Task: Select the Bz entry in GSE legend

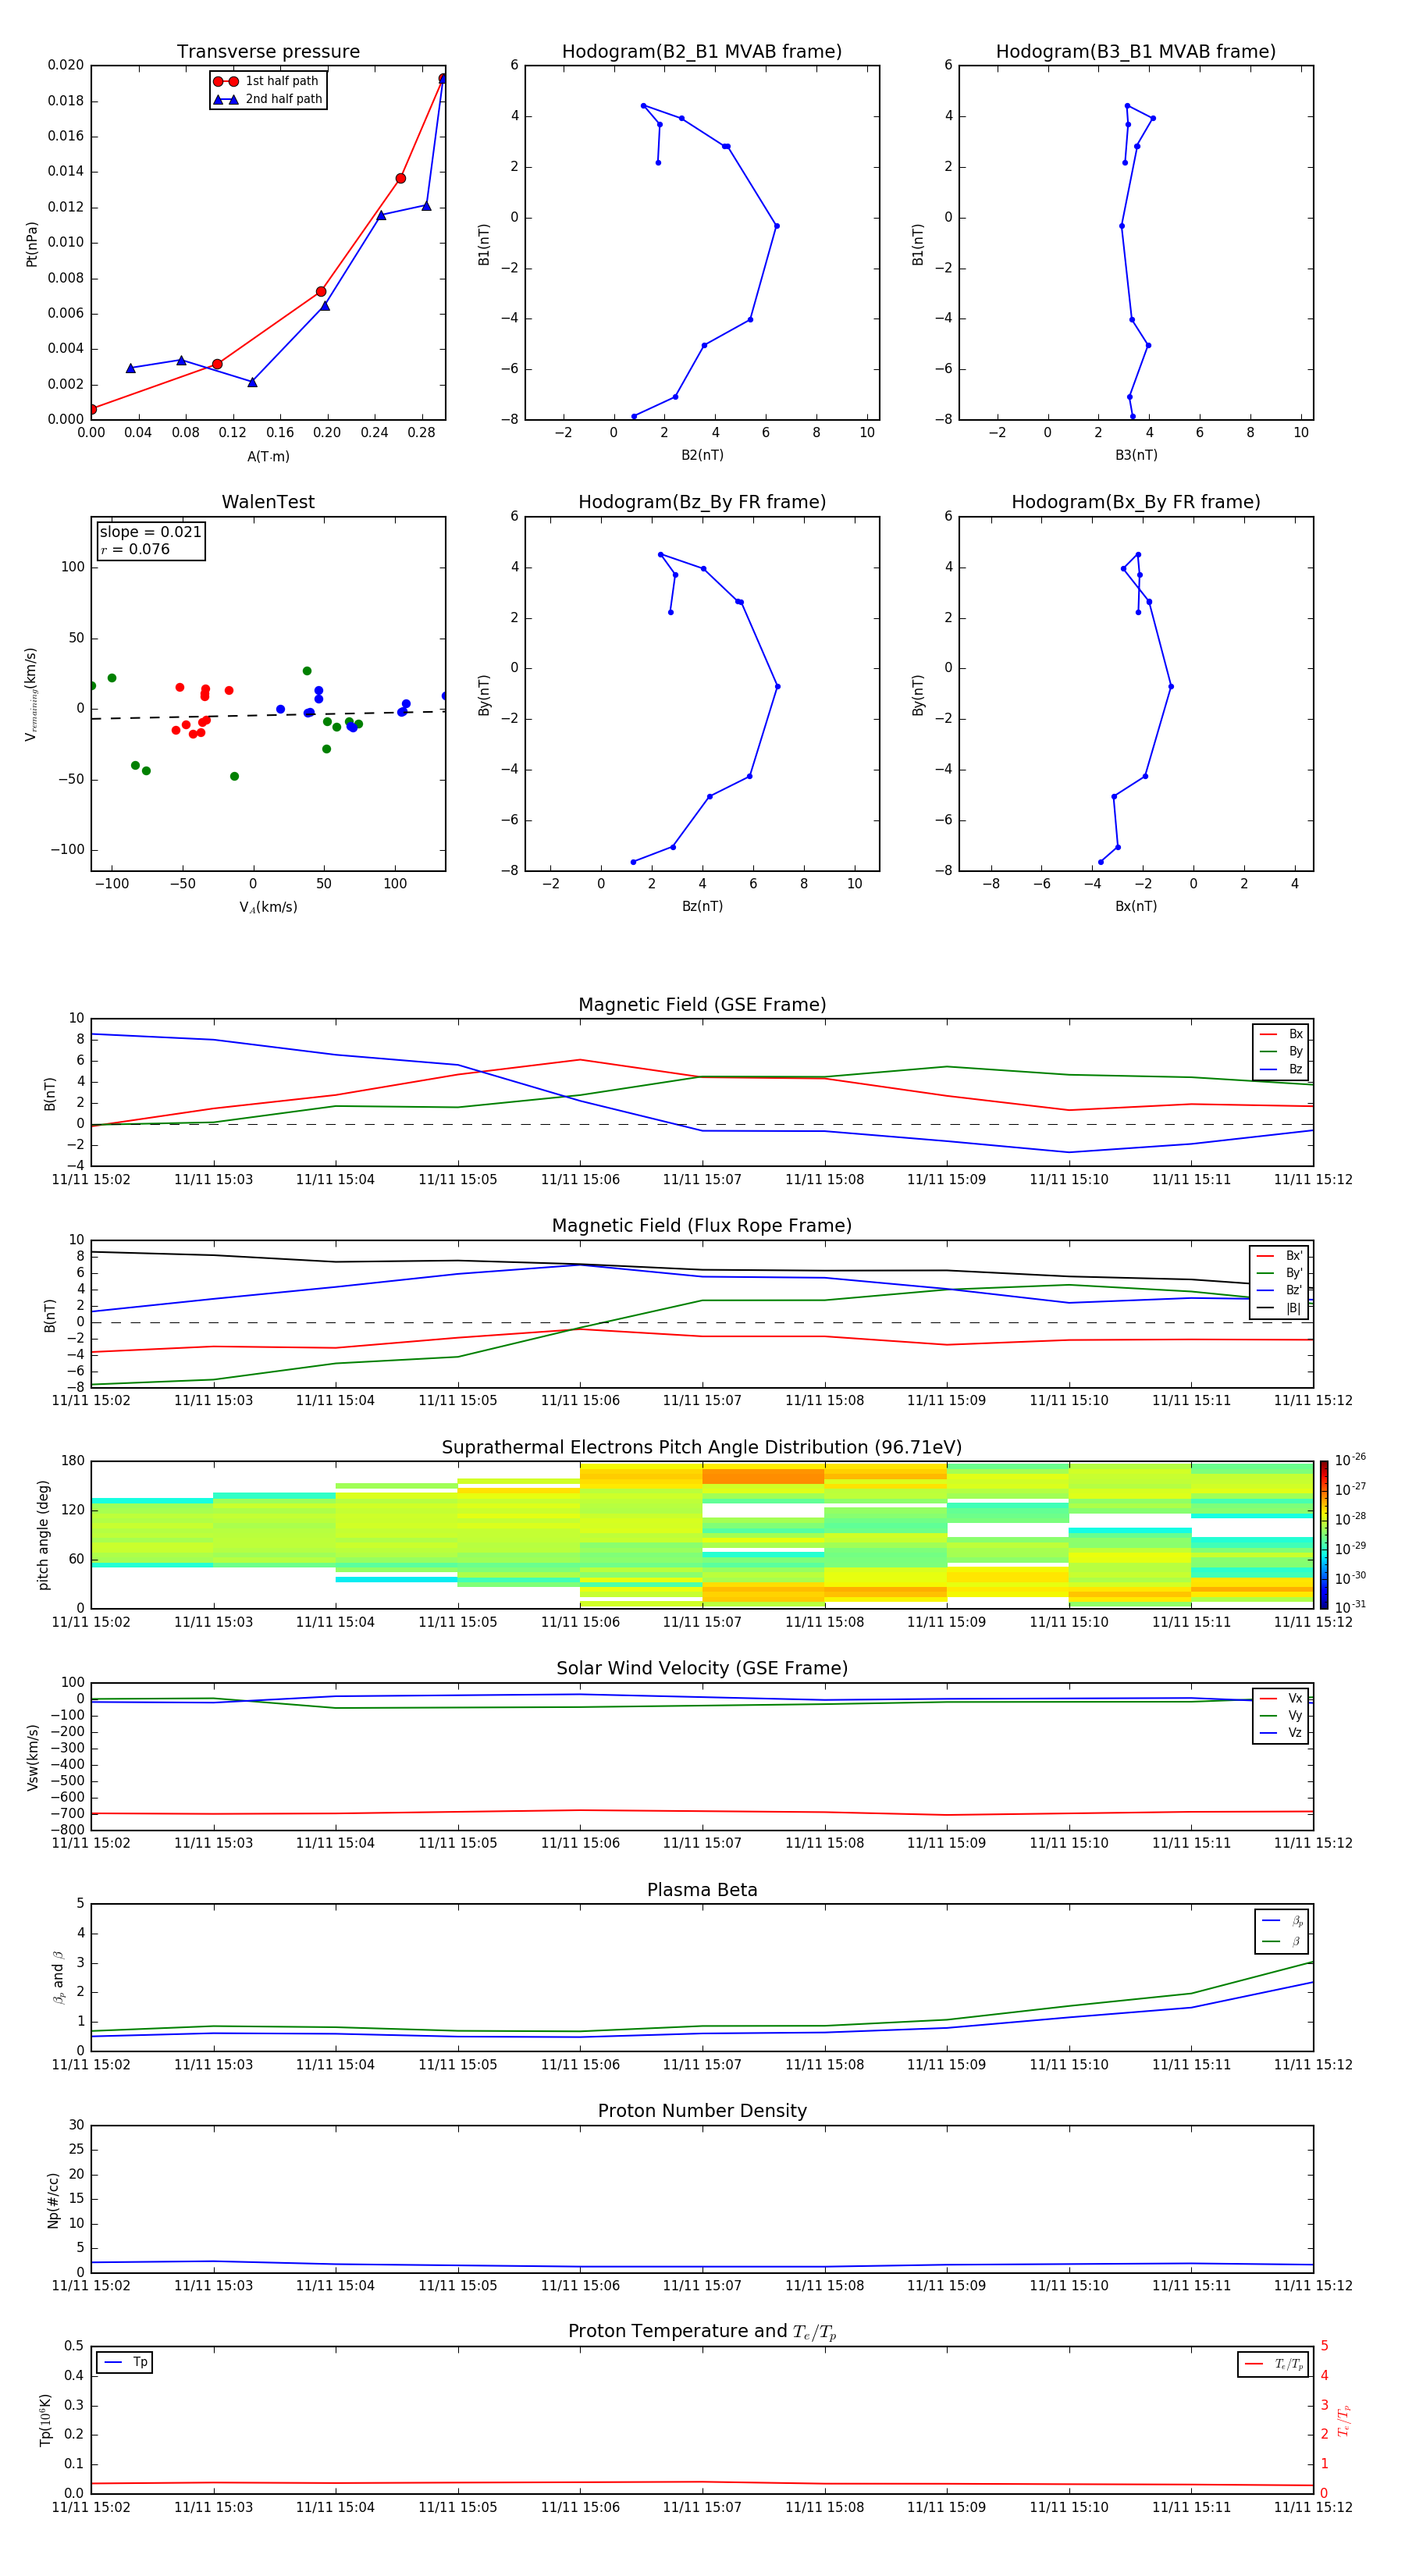Action: coord(1281,1069)
